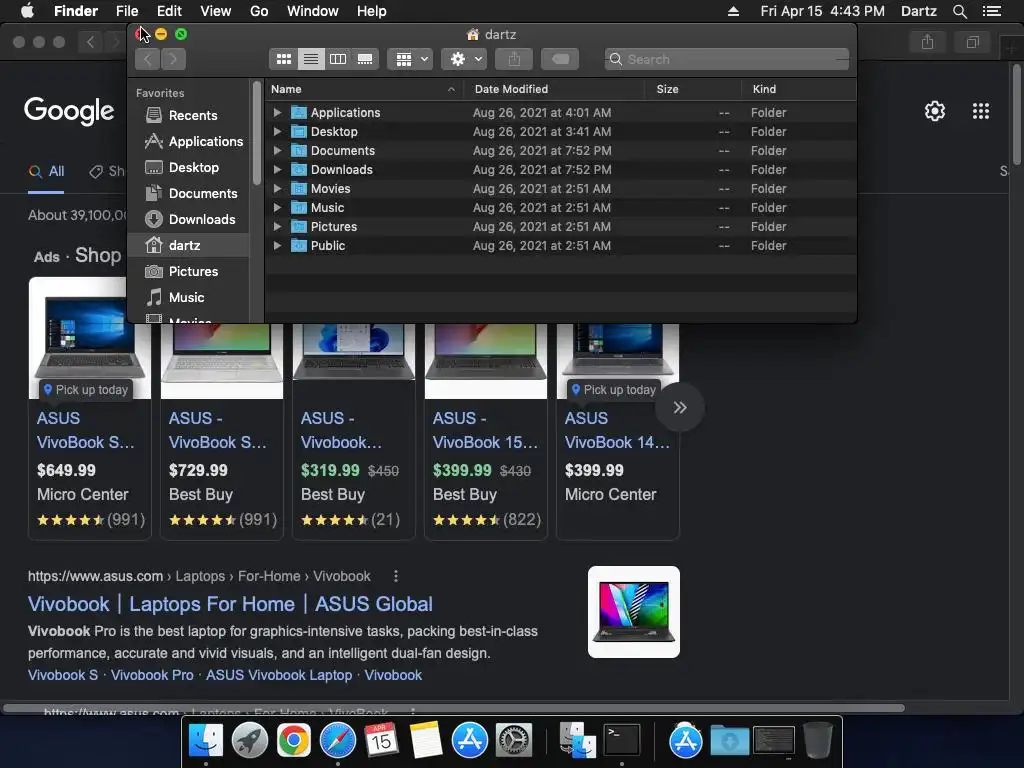1024x768 pixels.
Task: Open the $649.99 ASUS VivoBook Micro Center listing
Action: click(89, 408)
